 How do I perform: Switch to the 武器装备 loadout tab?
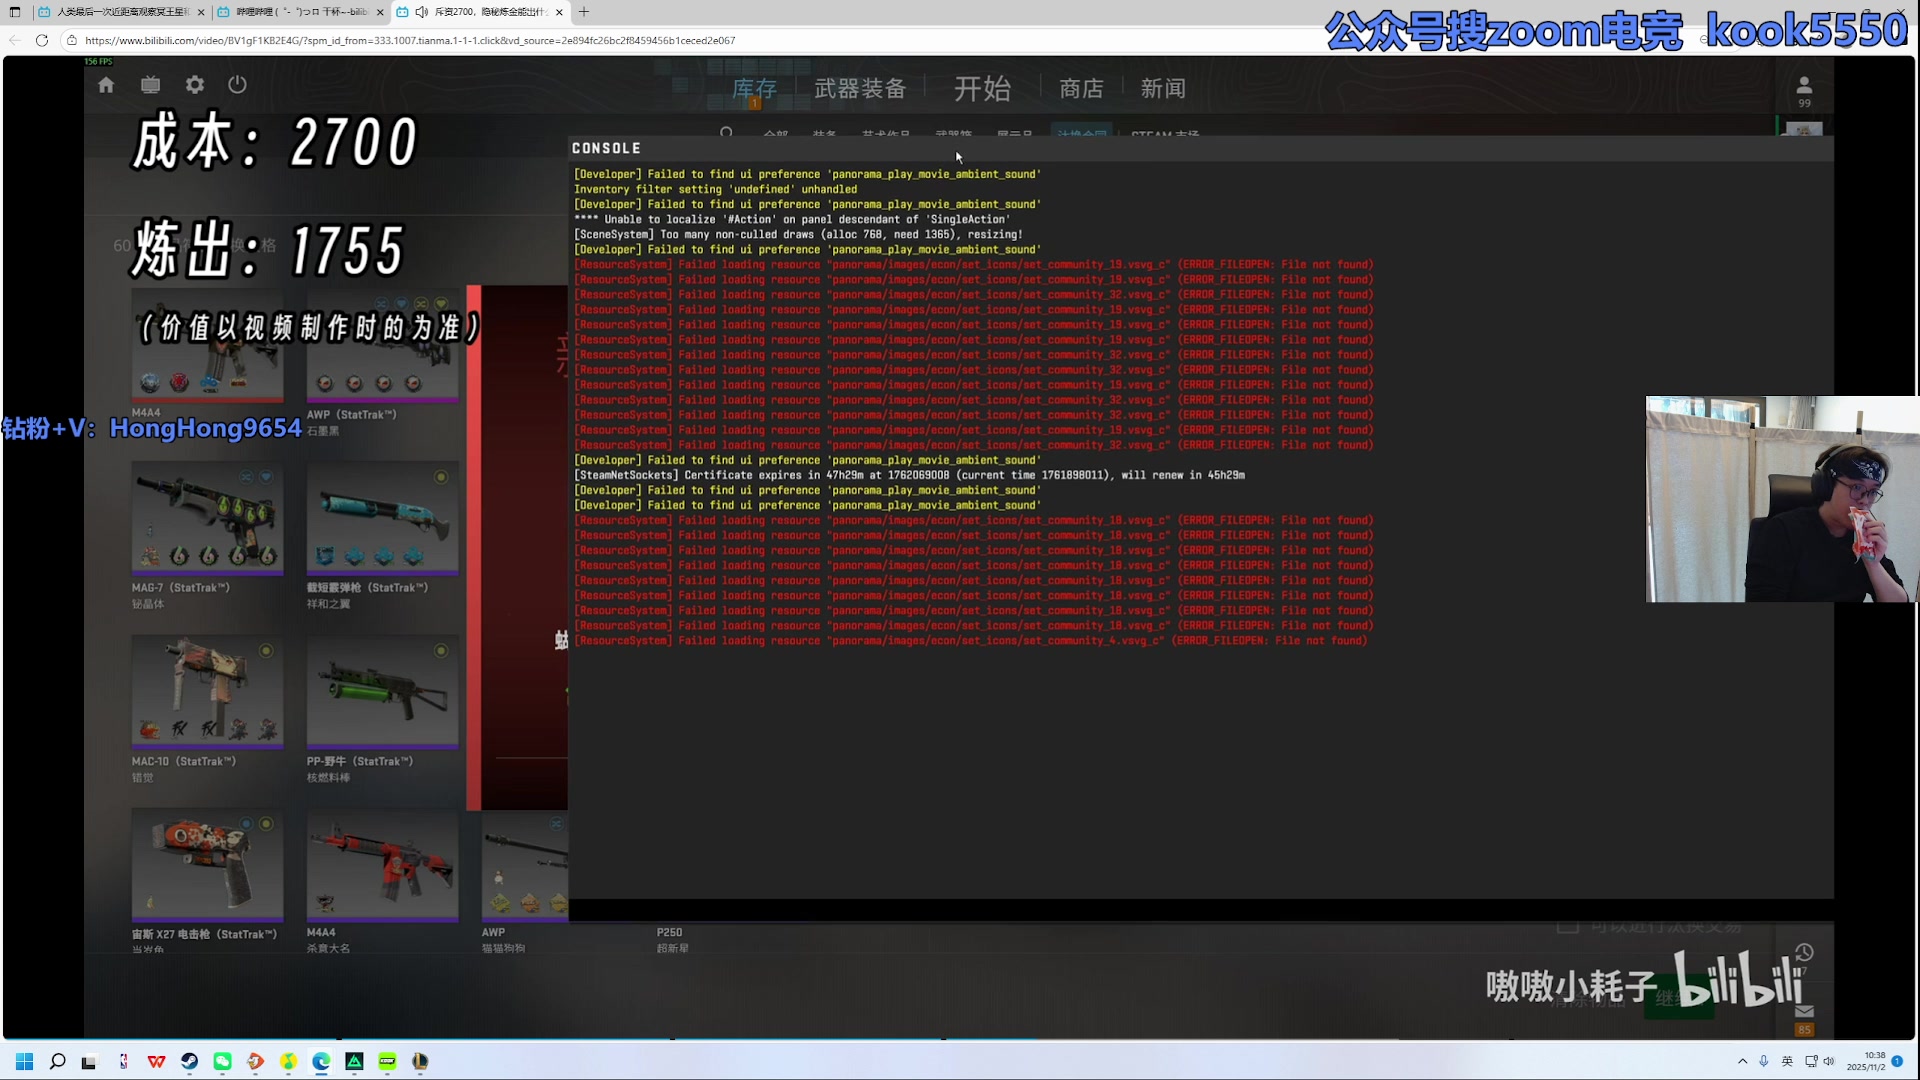860,89
